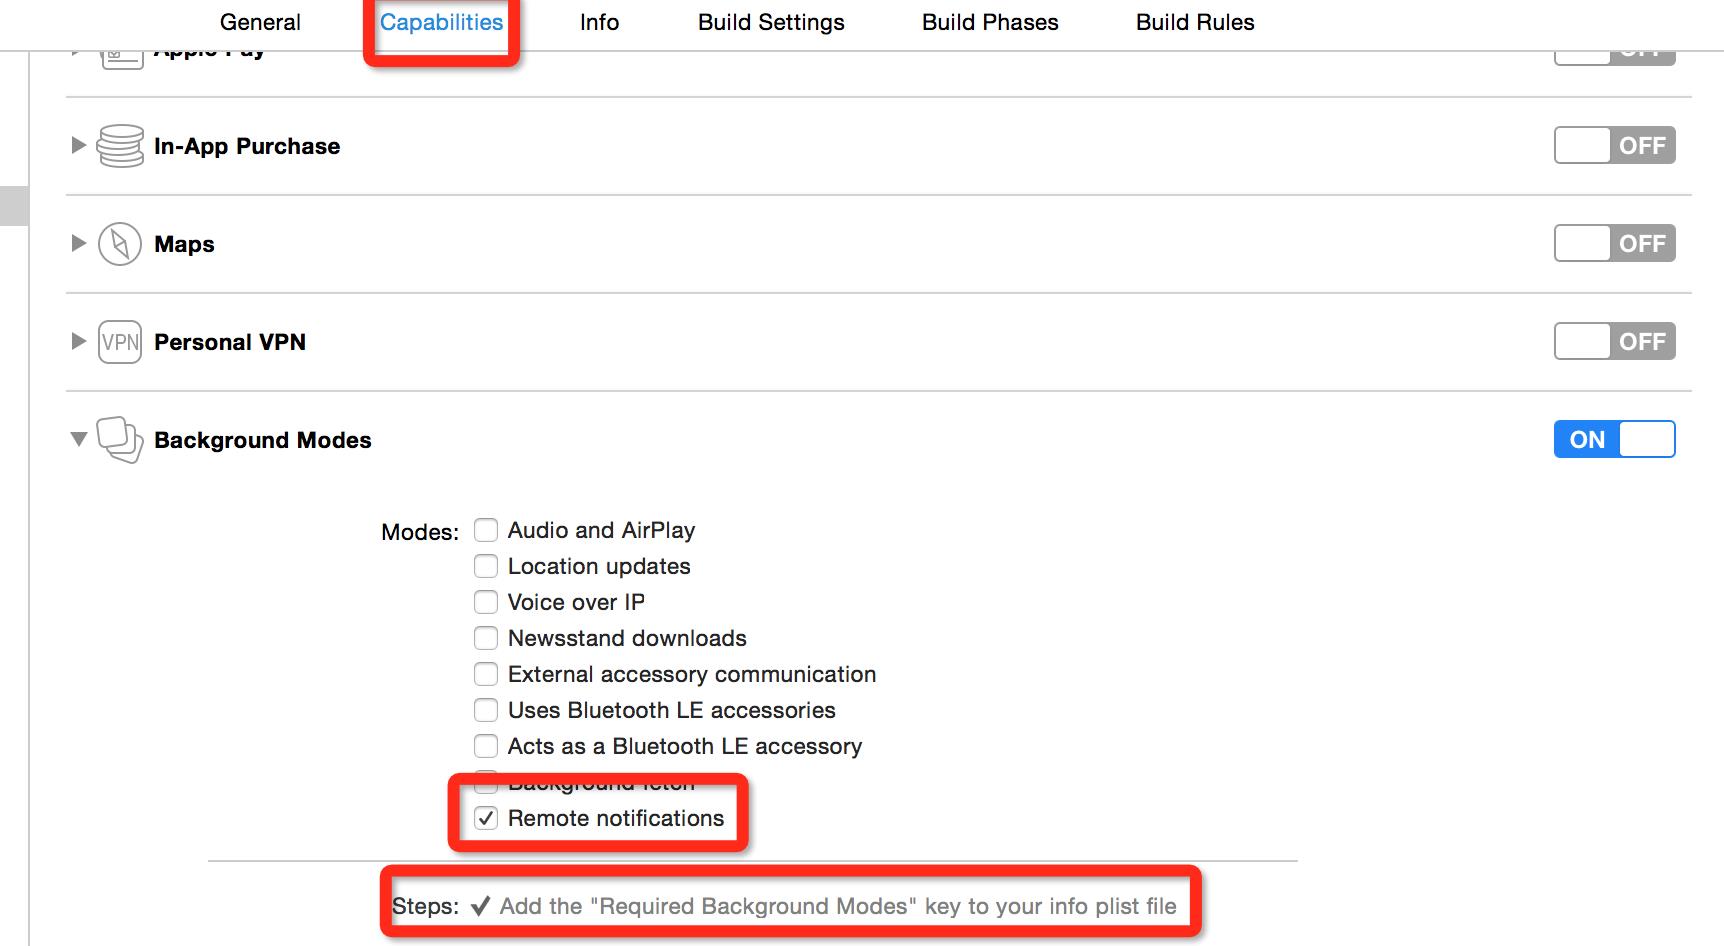Go to the Build Phases tab

point(990,22)
